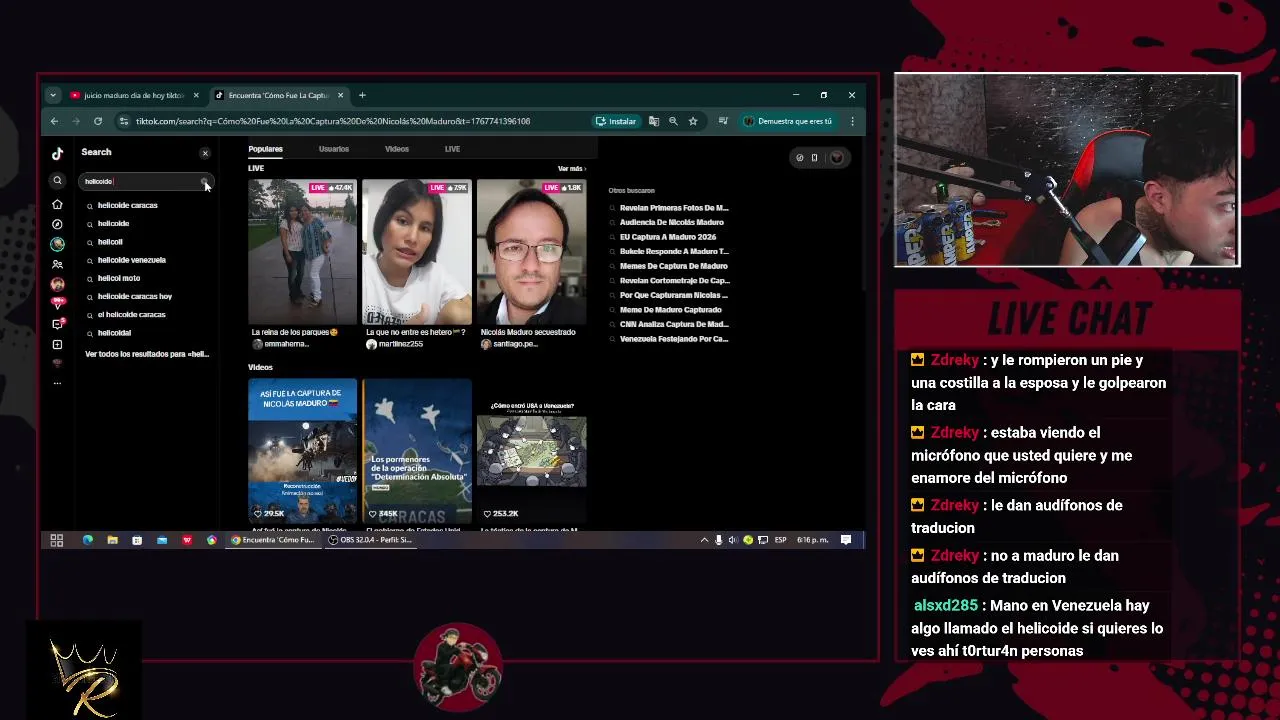The width and height of the screenshot is (1280, 720).
Task: Select suggestion 'helicoide caracas hoy'
Action: click(x=135, y=296)
